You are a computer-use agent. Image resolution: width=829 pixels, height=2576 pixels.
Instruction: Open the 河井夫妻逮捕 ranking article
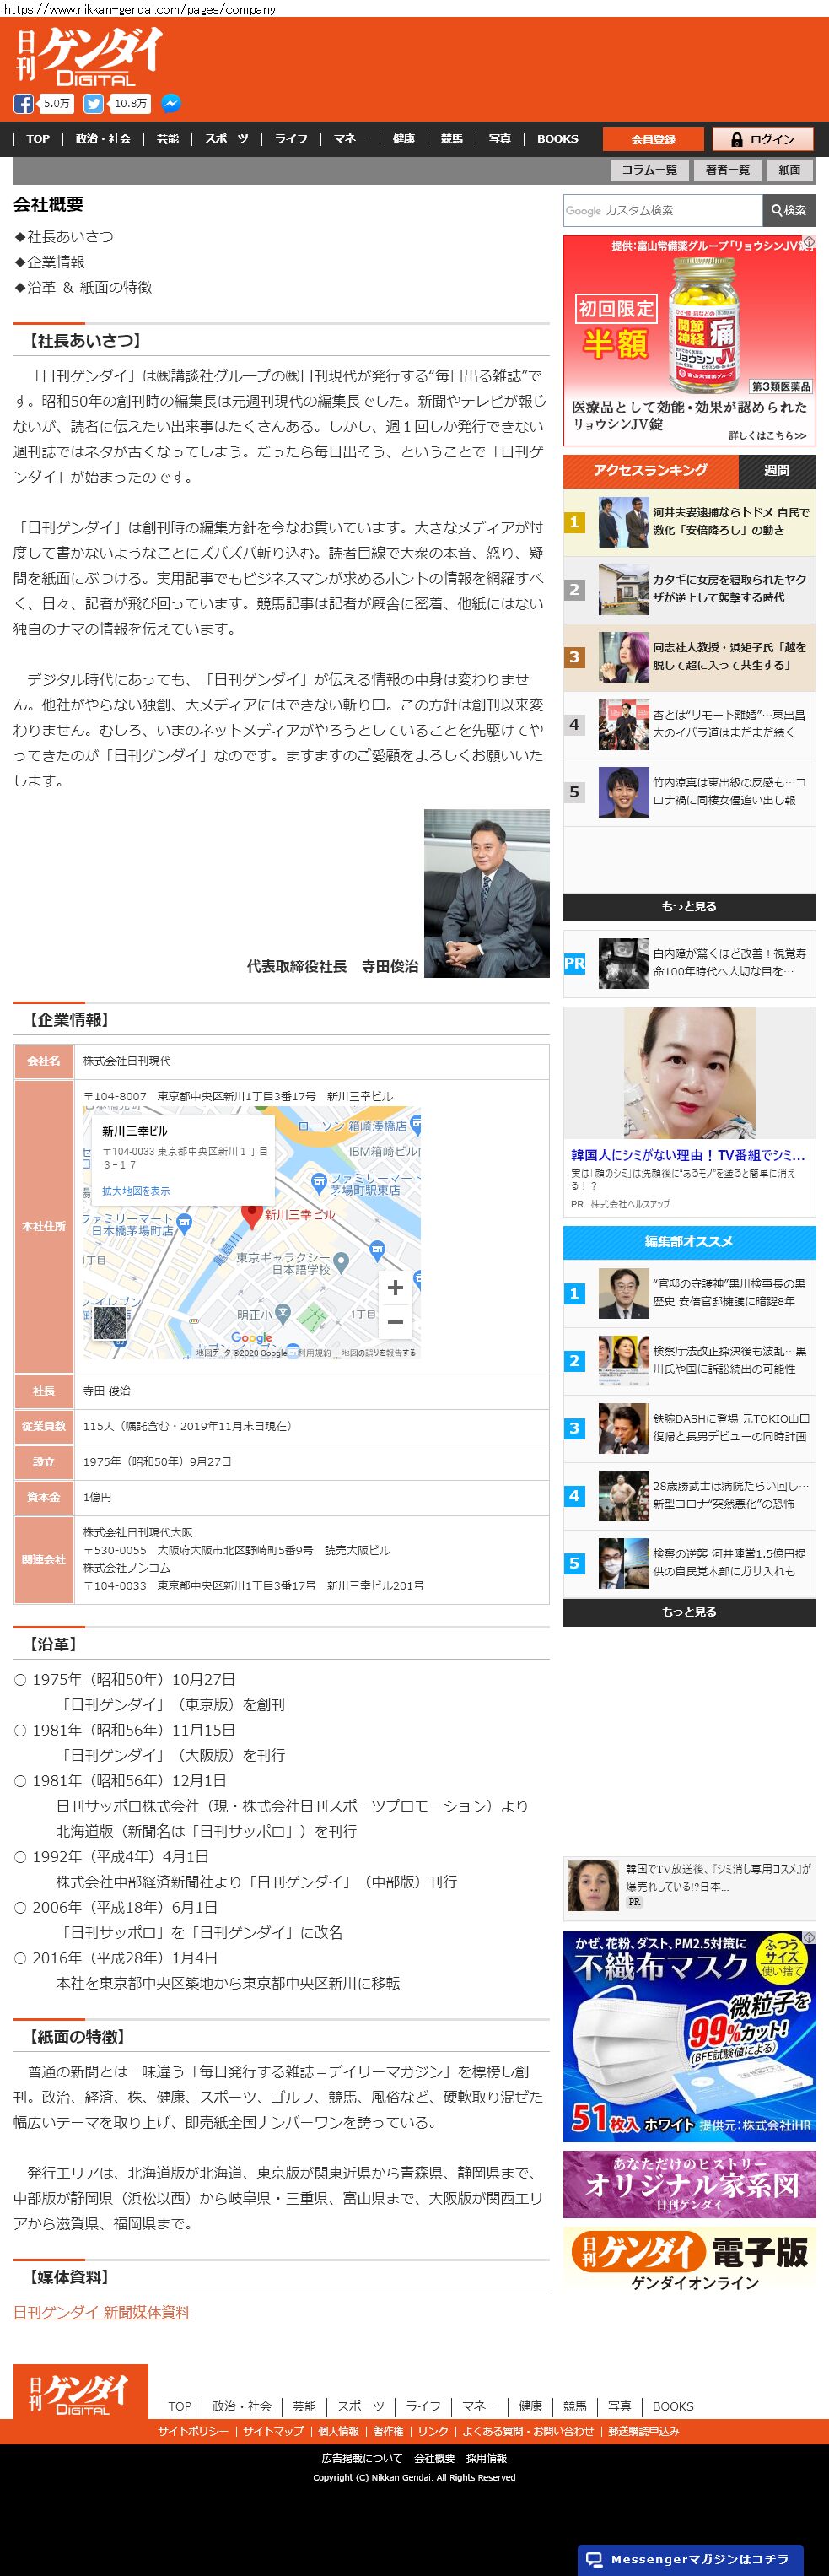pos(689,521)
